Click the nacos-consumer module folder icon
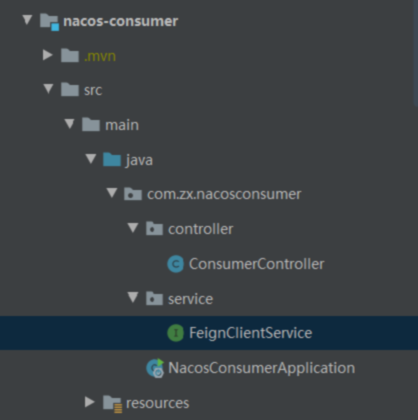 point(49,22)
